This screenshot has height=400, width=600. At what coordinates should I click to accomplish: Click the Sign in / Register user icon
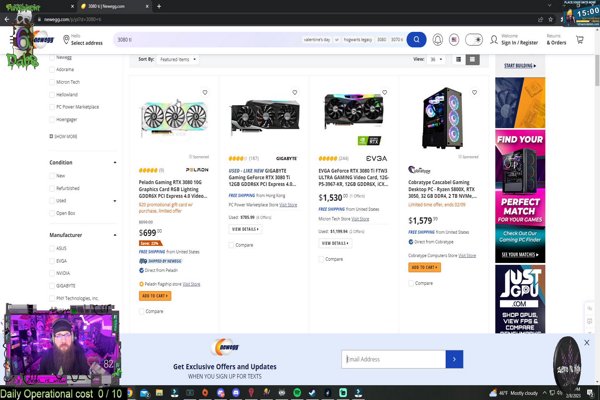[x=494, y=39]
